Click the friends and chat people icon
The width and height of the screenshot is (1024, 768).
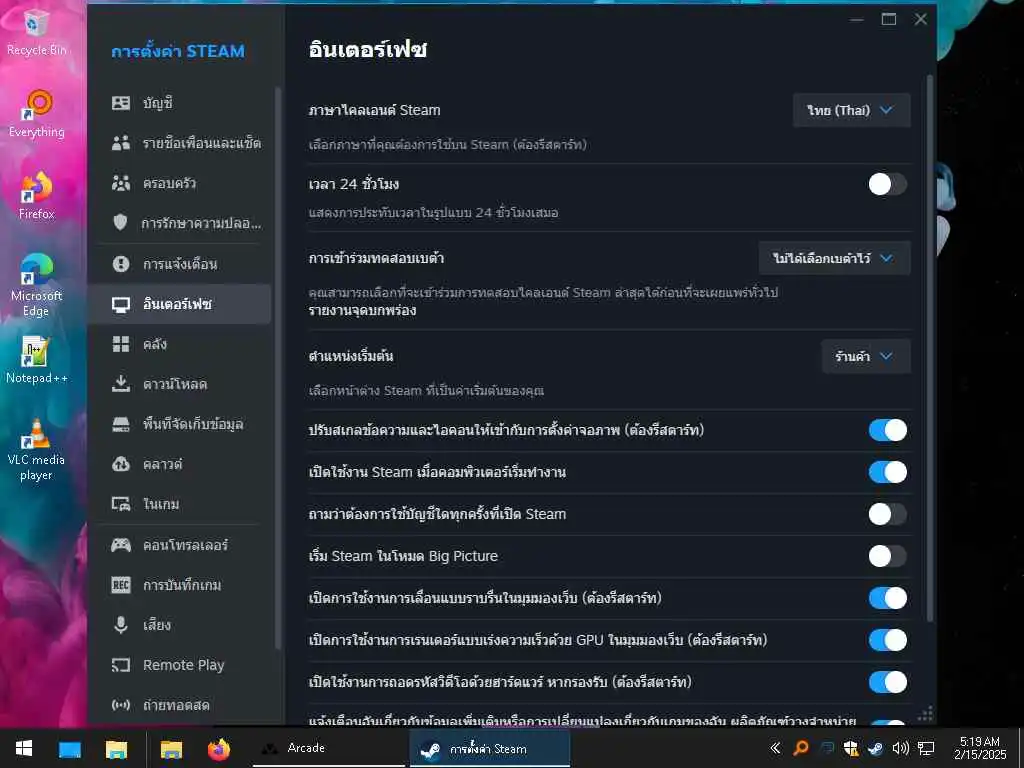tap(121, 143)
